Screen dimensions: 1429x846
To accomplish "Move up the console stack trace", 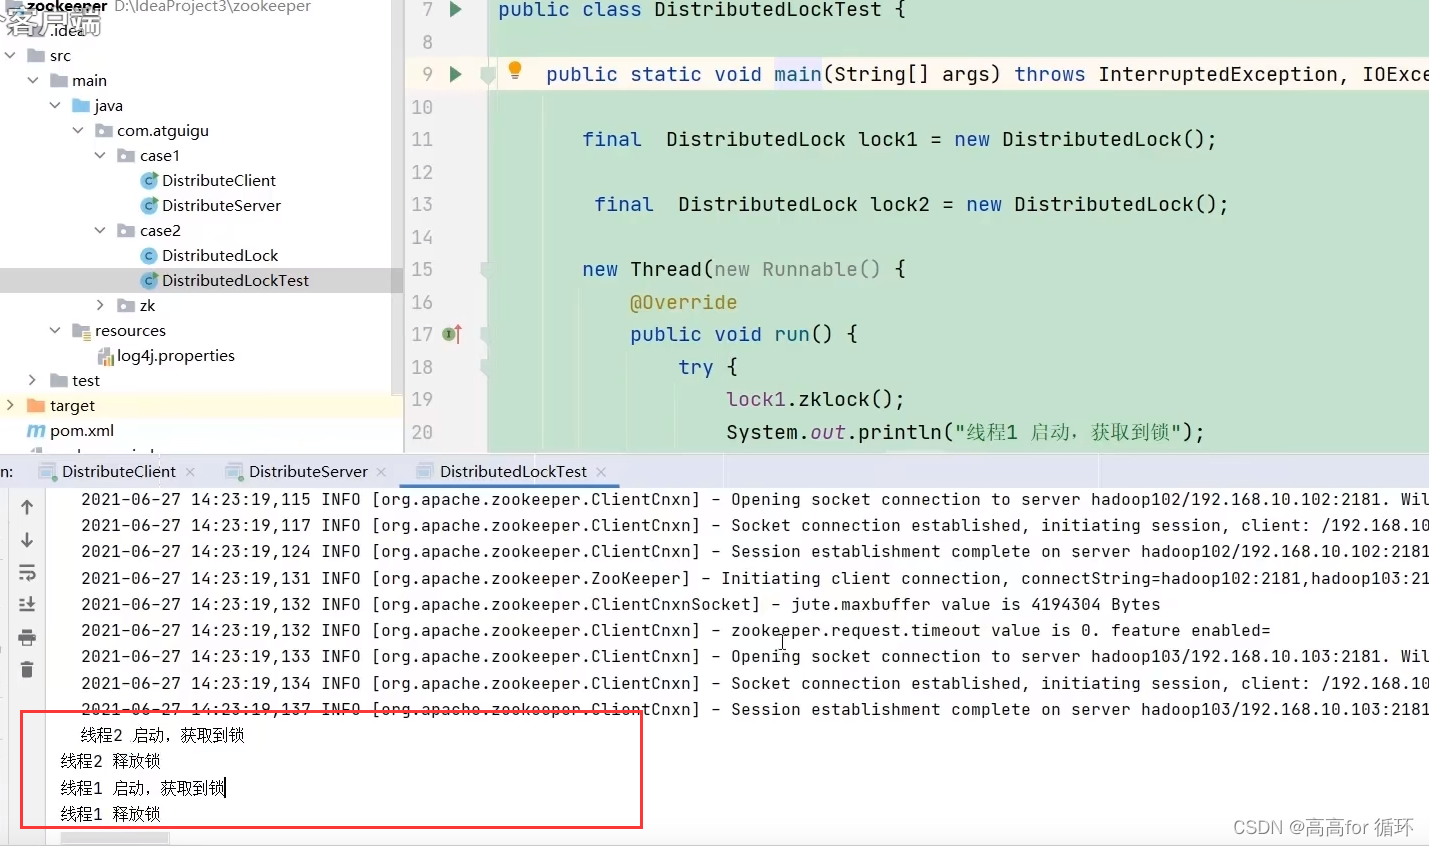I will pyautogui.click(x=27, y=507).
